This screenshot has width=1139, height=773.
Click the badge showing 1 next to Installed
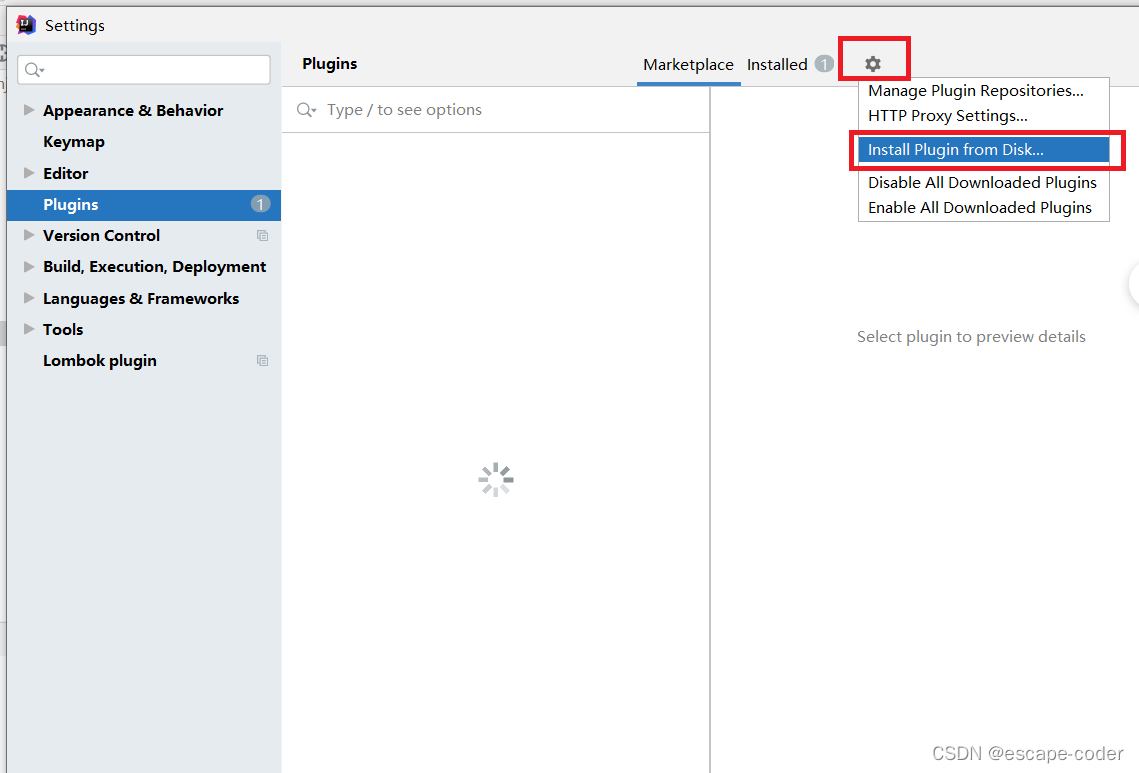(x=824, y=64)
